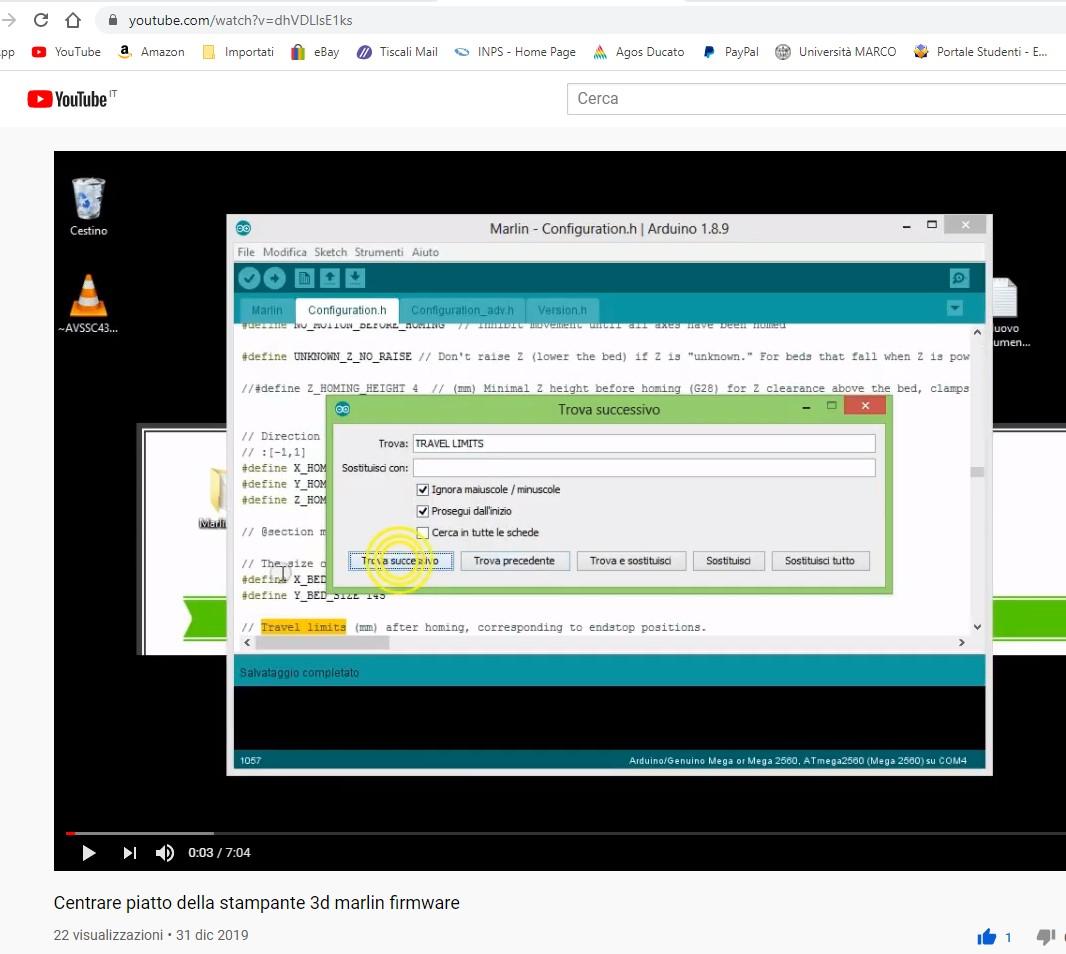The image size is (1066, 954).
Task: Click the Arduino Upload arrow icon
Action: point(274,278)
